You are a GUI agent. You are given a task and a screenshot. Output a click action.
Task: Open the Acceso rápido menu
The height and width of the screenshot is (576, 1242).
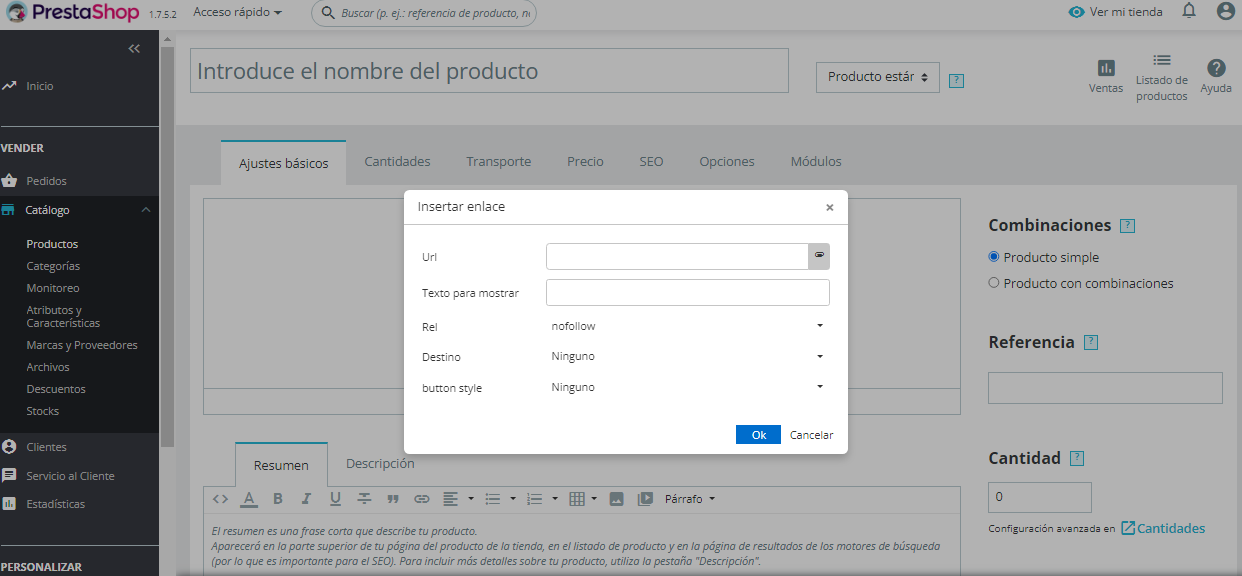pyautogui.click(x=237, y=12)
